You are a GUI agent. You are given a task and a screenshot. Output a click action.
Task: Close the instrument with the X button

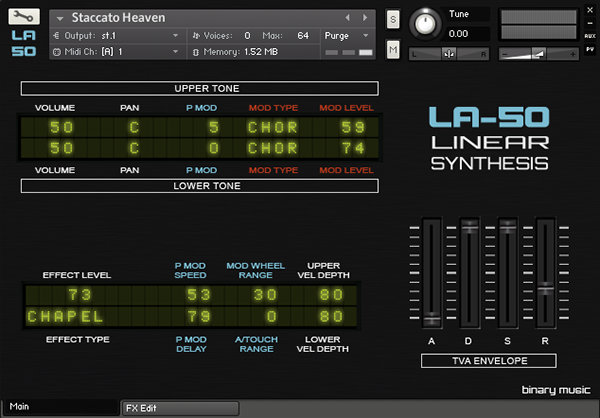click(590, 10)
